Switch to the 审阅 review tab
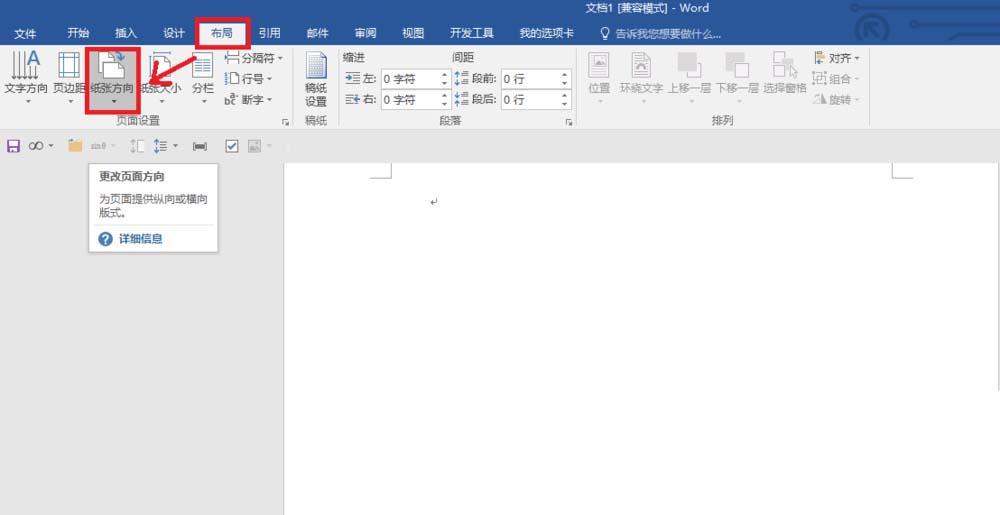This screenshot has height=515, width=1000. (x=365, y=33)
